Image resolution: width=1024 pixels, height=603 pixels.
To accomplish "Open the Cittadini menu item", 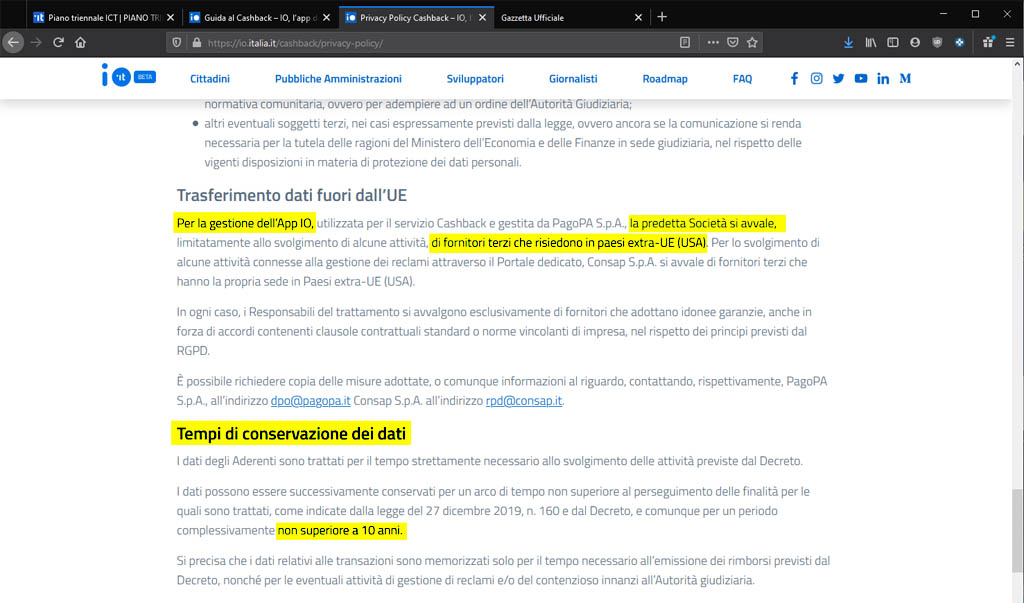I will pos(210,78).
